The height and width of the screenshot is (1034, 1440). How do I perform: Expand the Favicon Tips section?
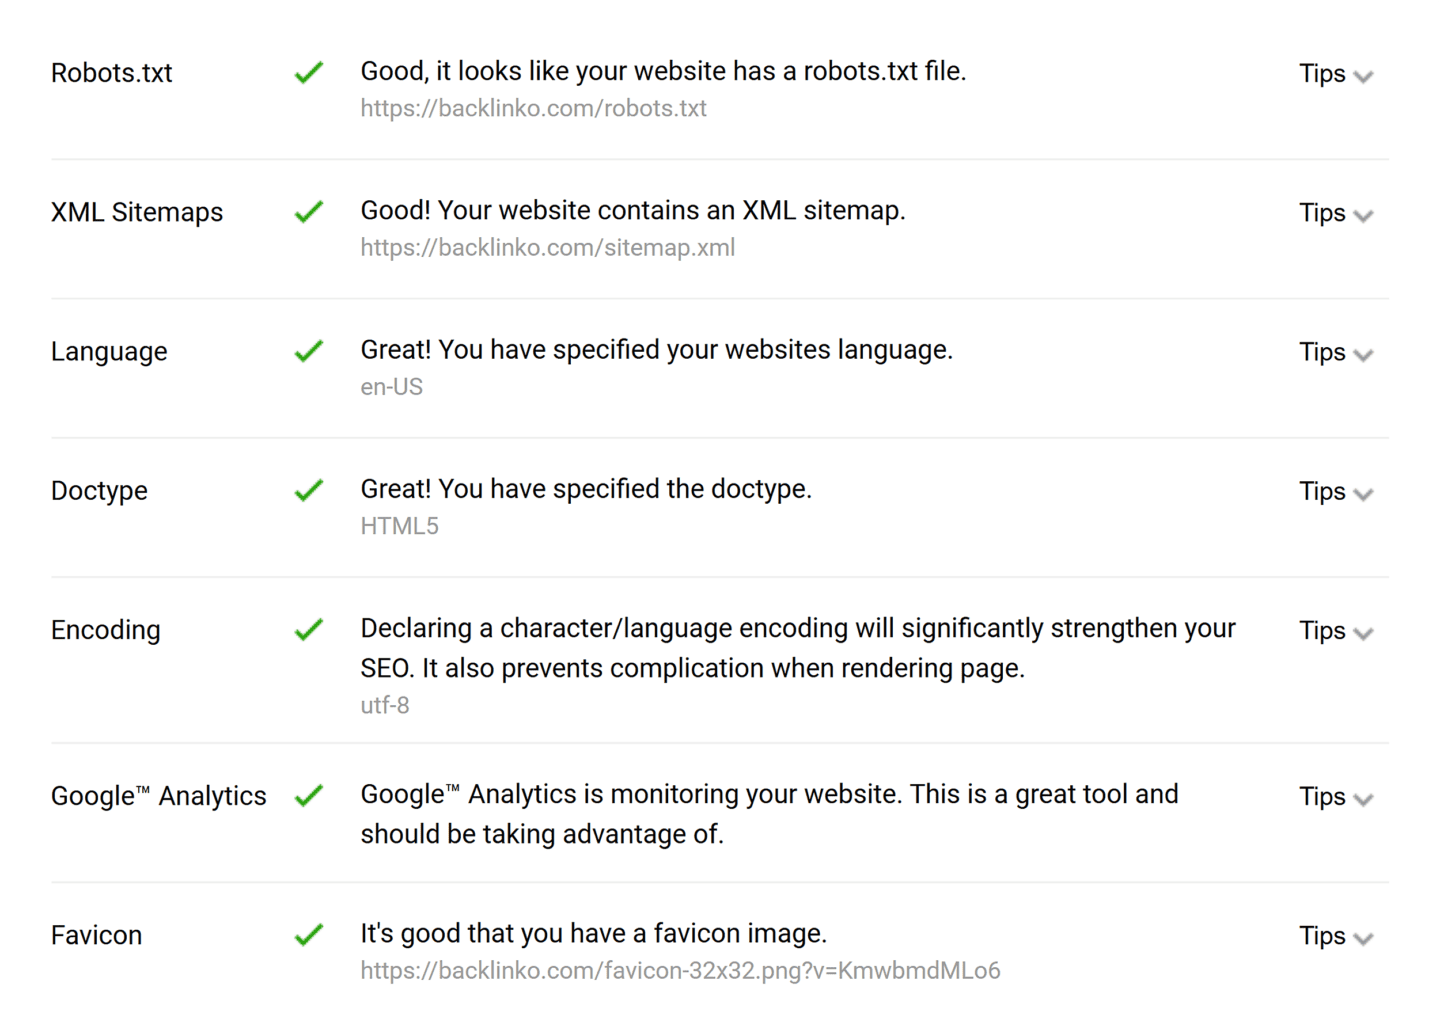coord(1336,936)
